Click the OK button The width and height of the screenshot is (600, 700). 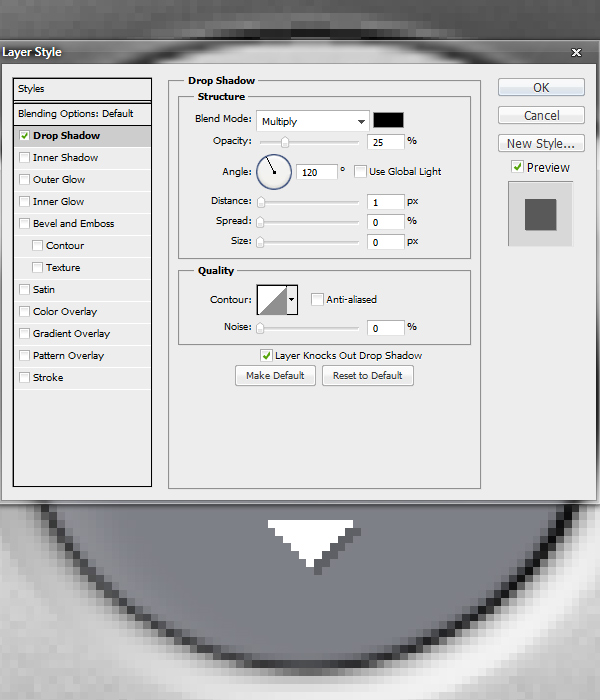point(541,88)
